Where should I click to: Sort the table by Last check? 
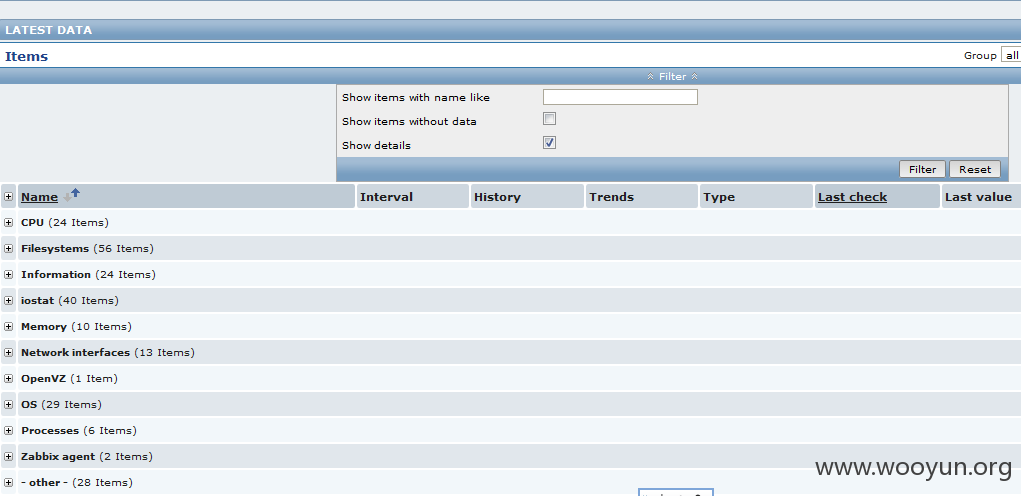[x=852, y=197]
